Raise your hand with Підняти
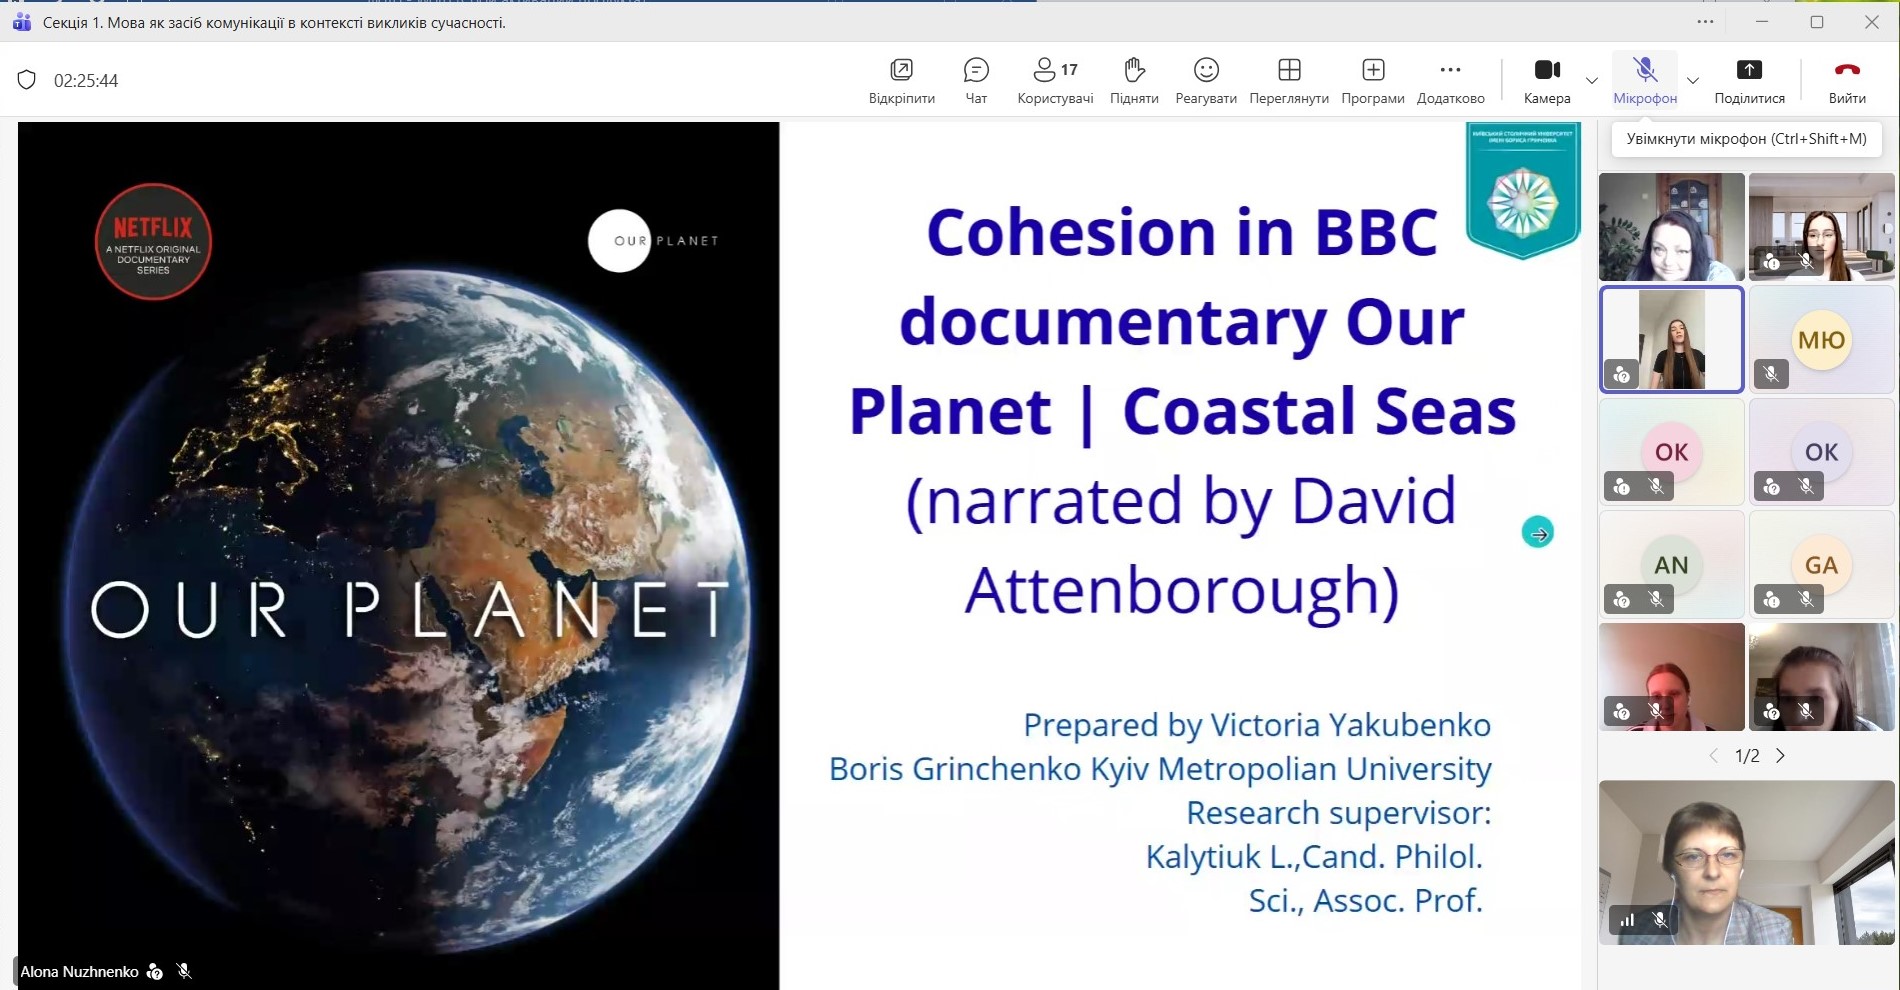1900x990 pixels. tap(1134, 80)
